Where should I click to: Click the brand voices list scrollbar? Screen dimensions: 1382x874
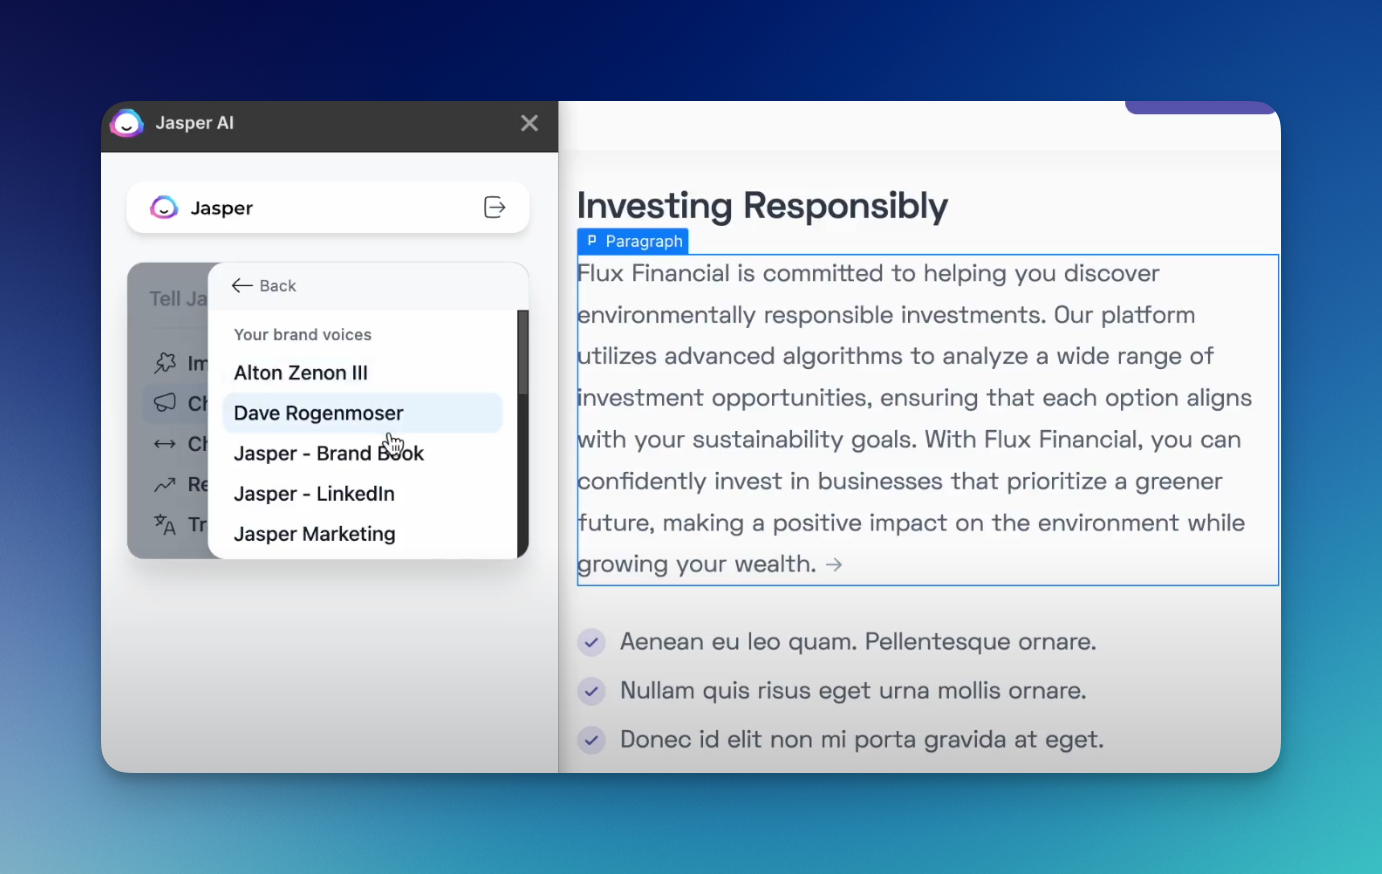coord(522,353)
